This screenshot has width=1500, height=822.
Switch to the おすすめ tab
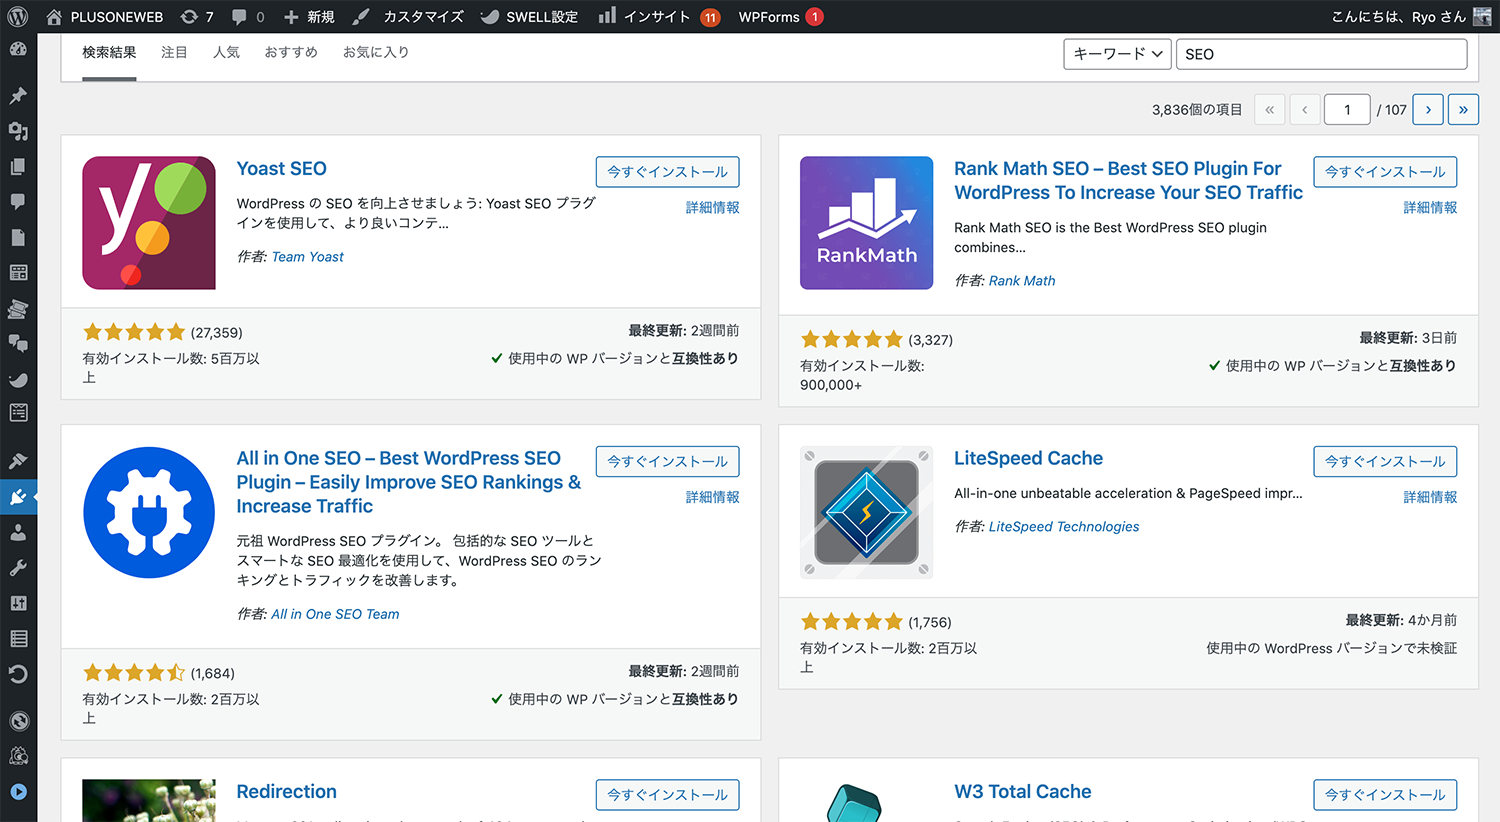[291, 52]
